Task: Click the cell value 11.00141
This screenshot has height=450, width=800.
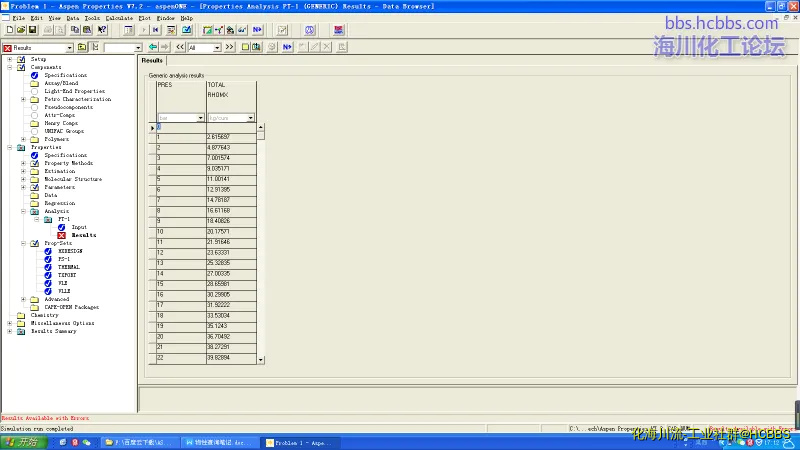Action: coord(231,179)
